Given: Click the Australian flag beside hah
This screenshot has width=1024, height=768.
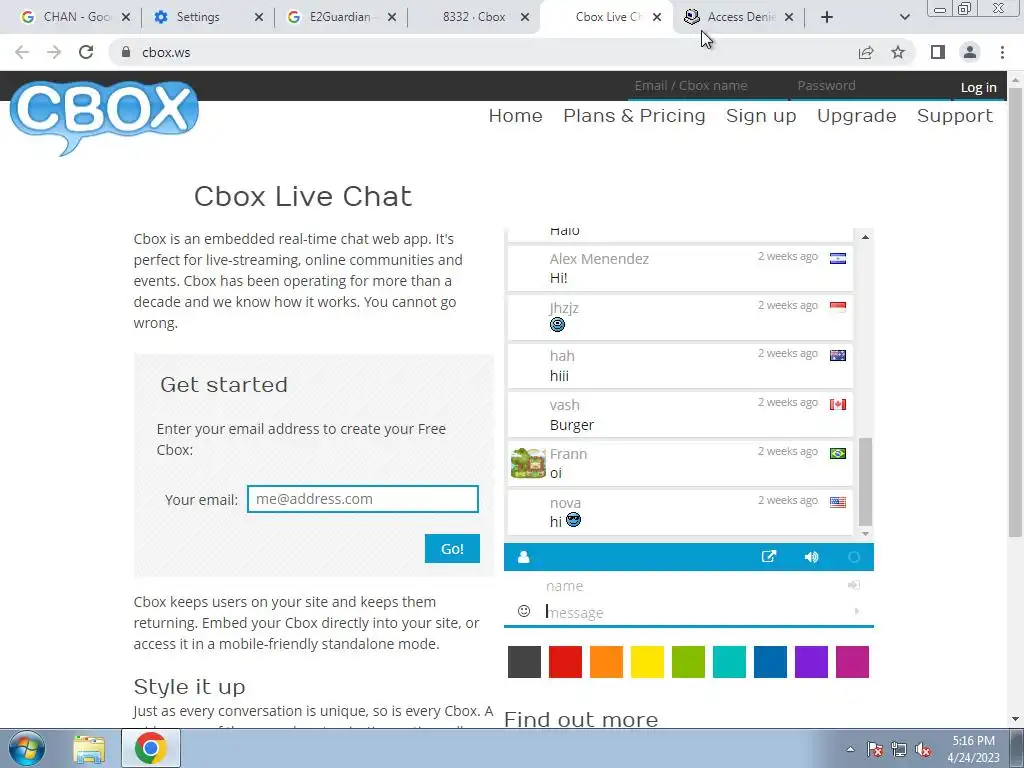Looking at the screenshot, I should 838,355.
